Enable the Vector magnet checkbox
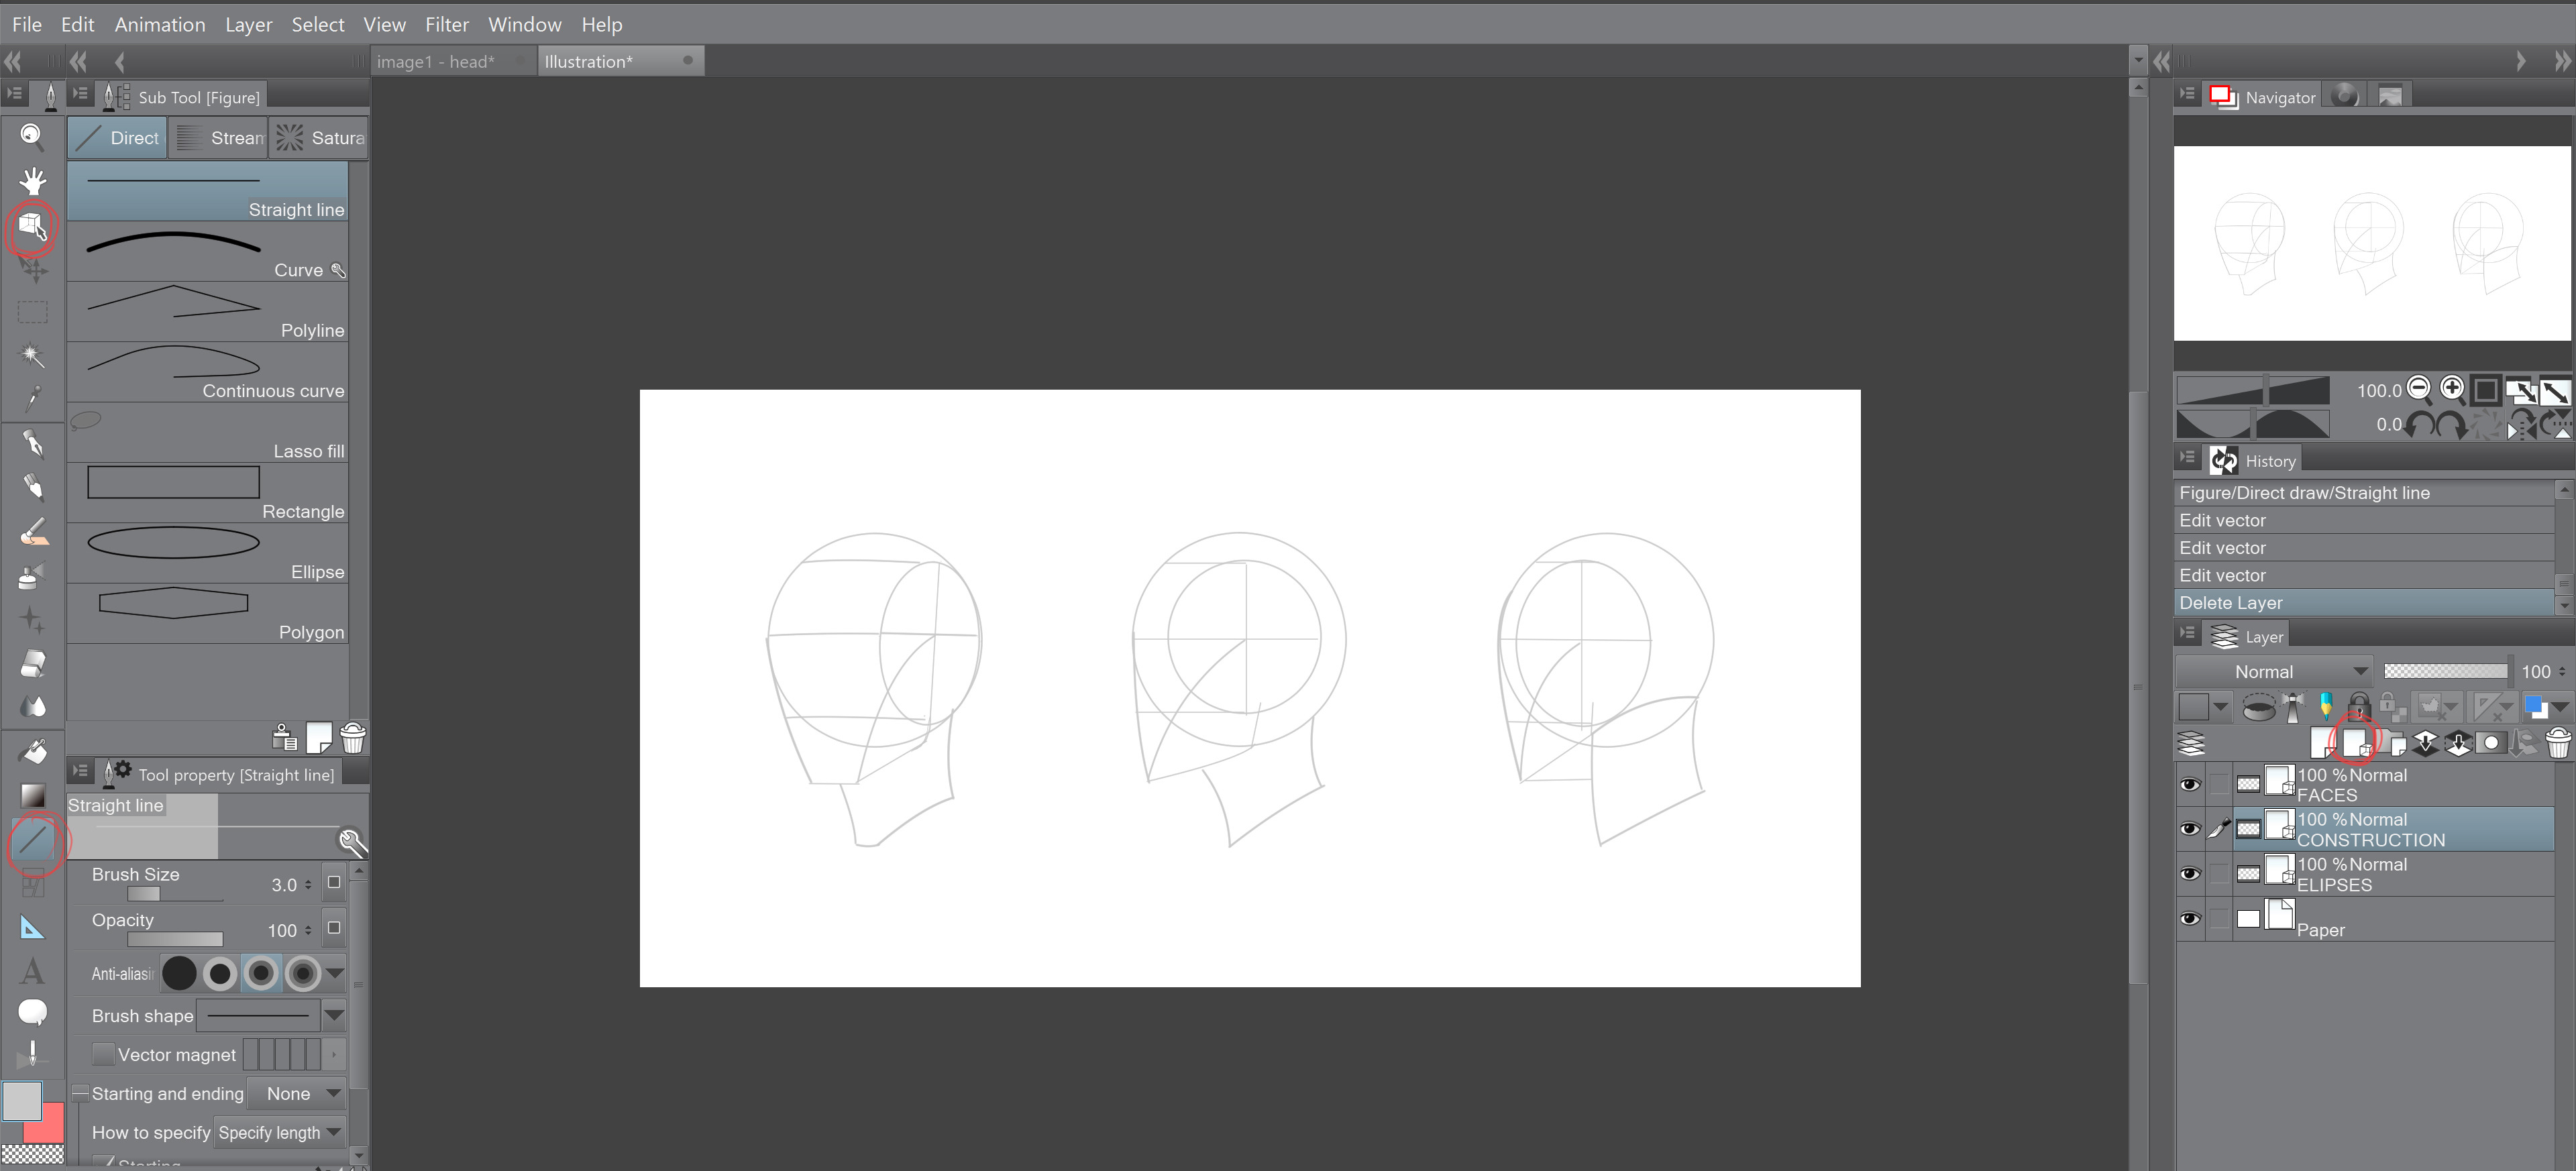 (x=103, y=1054)
